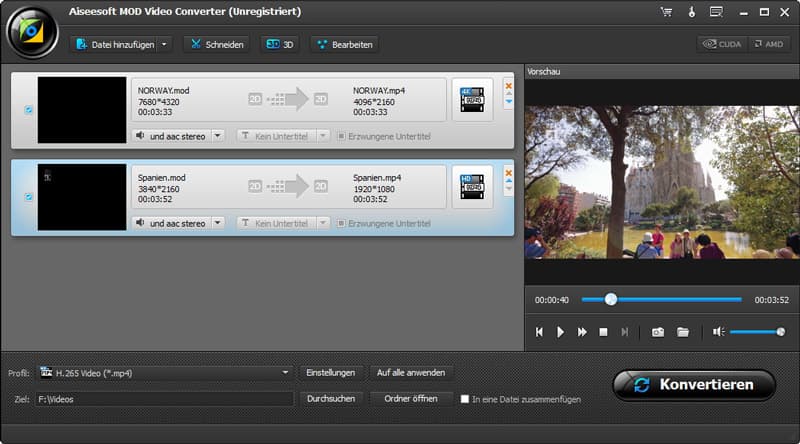This screenshot has width=800, height=444.
Task: Click in the Ziel path field
Action: click(x=164, y=399)
